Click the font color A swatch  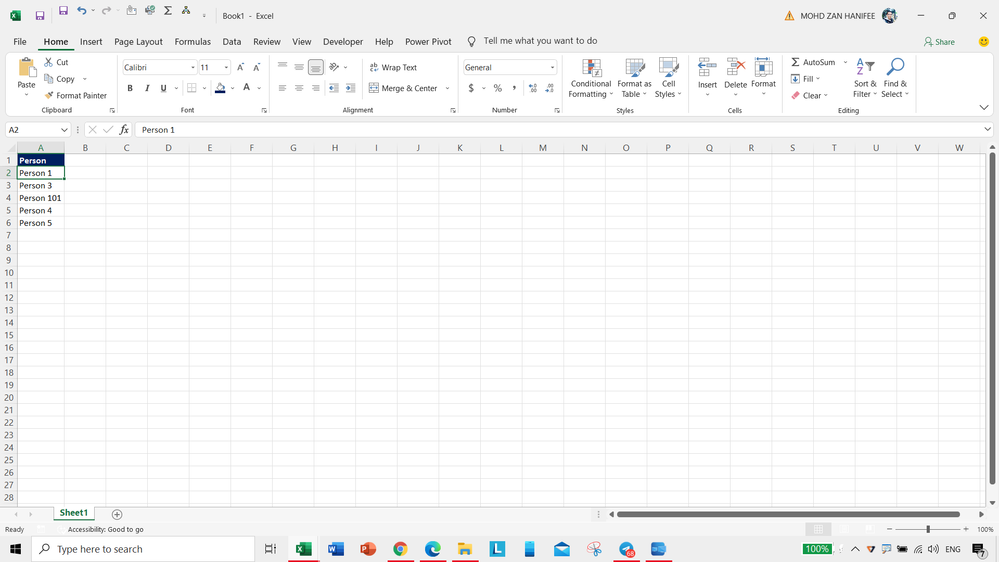247,88
